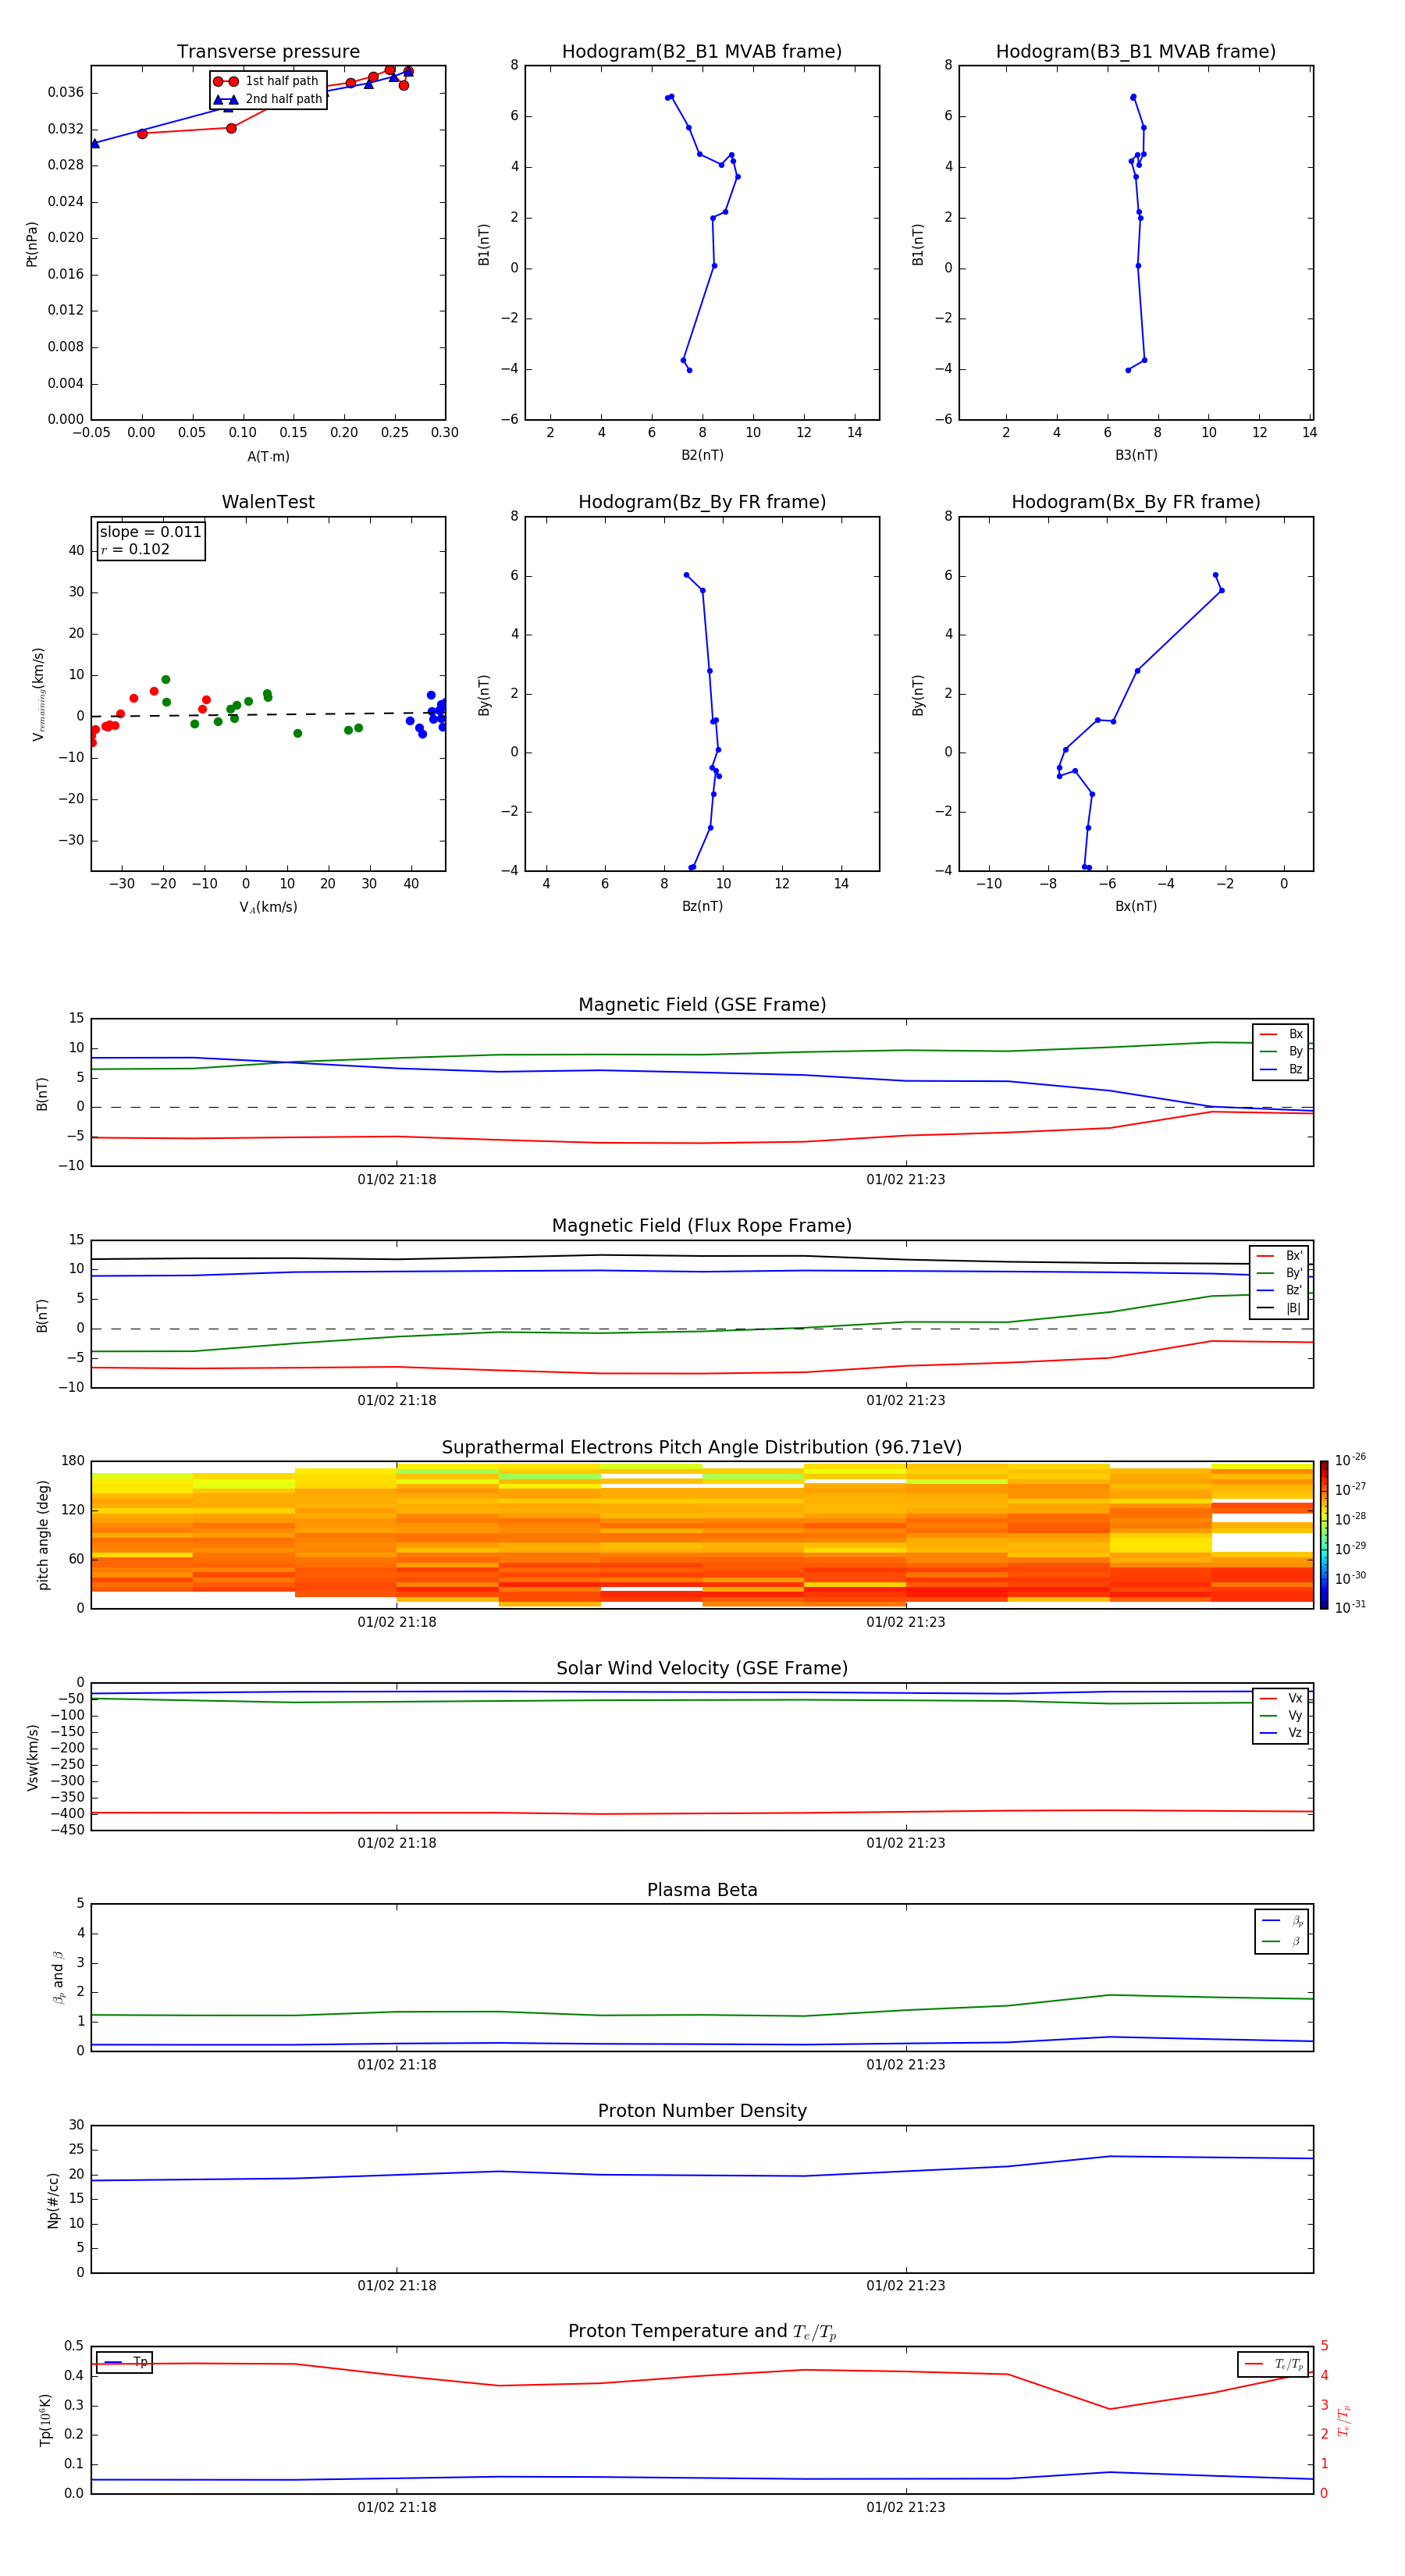Click "01/02 21:23" tick under Plasma Beta plot

tap(906, 2065)
